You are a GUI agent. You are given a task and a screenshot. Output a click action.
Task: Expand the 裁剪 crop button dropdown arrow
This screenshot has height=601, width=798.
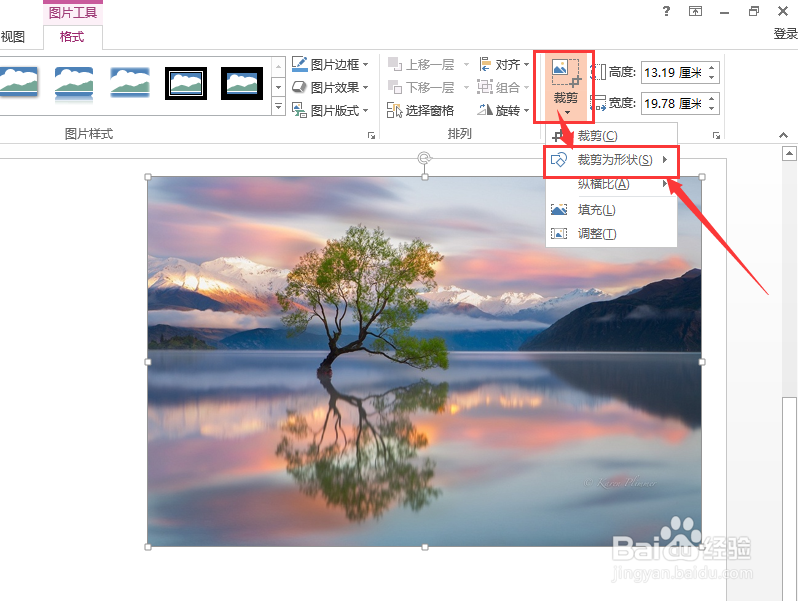pyautogui.click(x=567, y=112)
